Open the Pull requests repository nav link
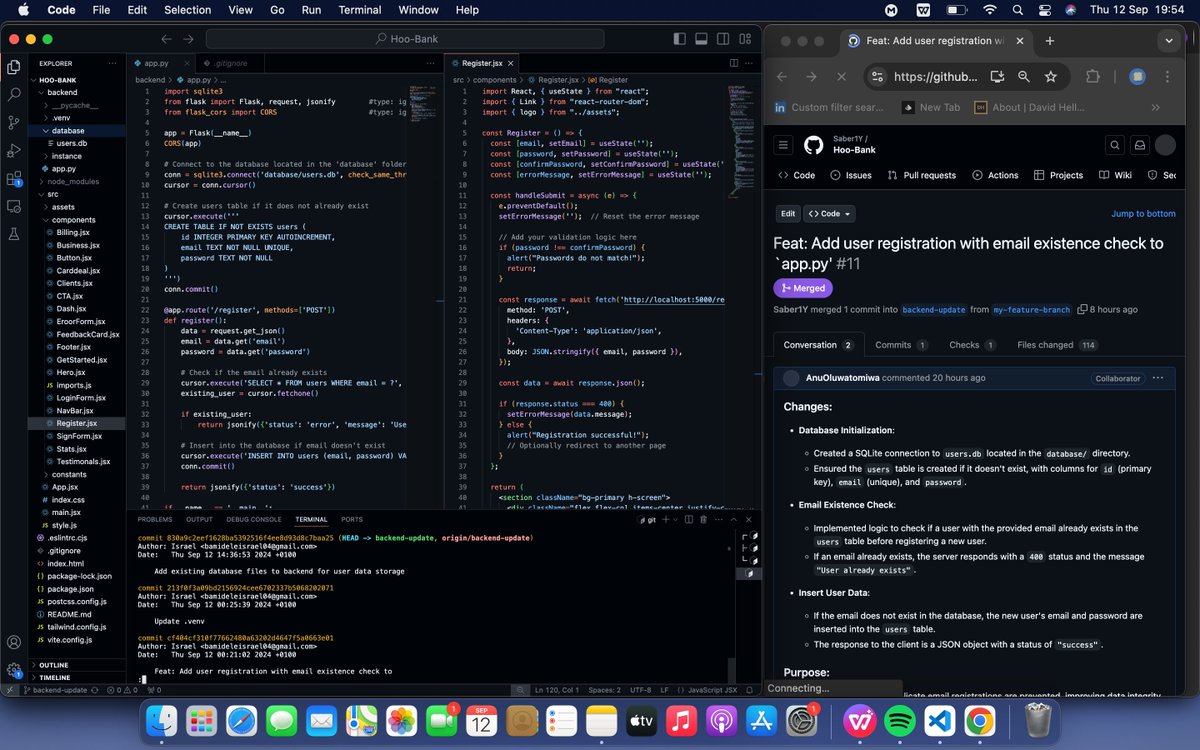Image resolution: width=1200 pixels, height=750 pixels. click(922, 175)
